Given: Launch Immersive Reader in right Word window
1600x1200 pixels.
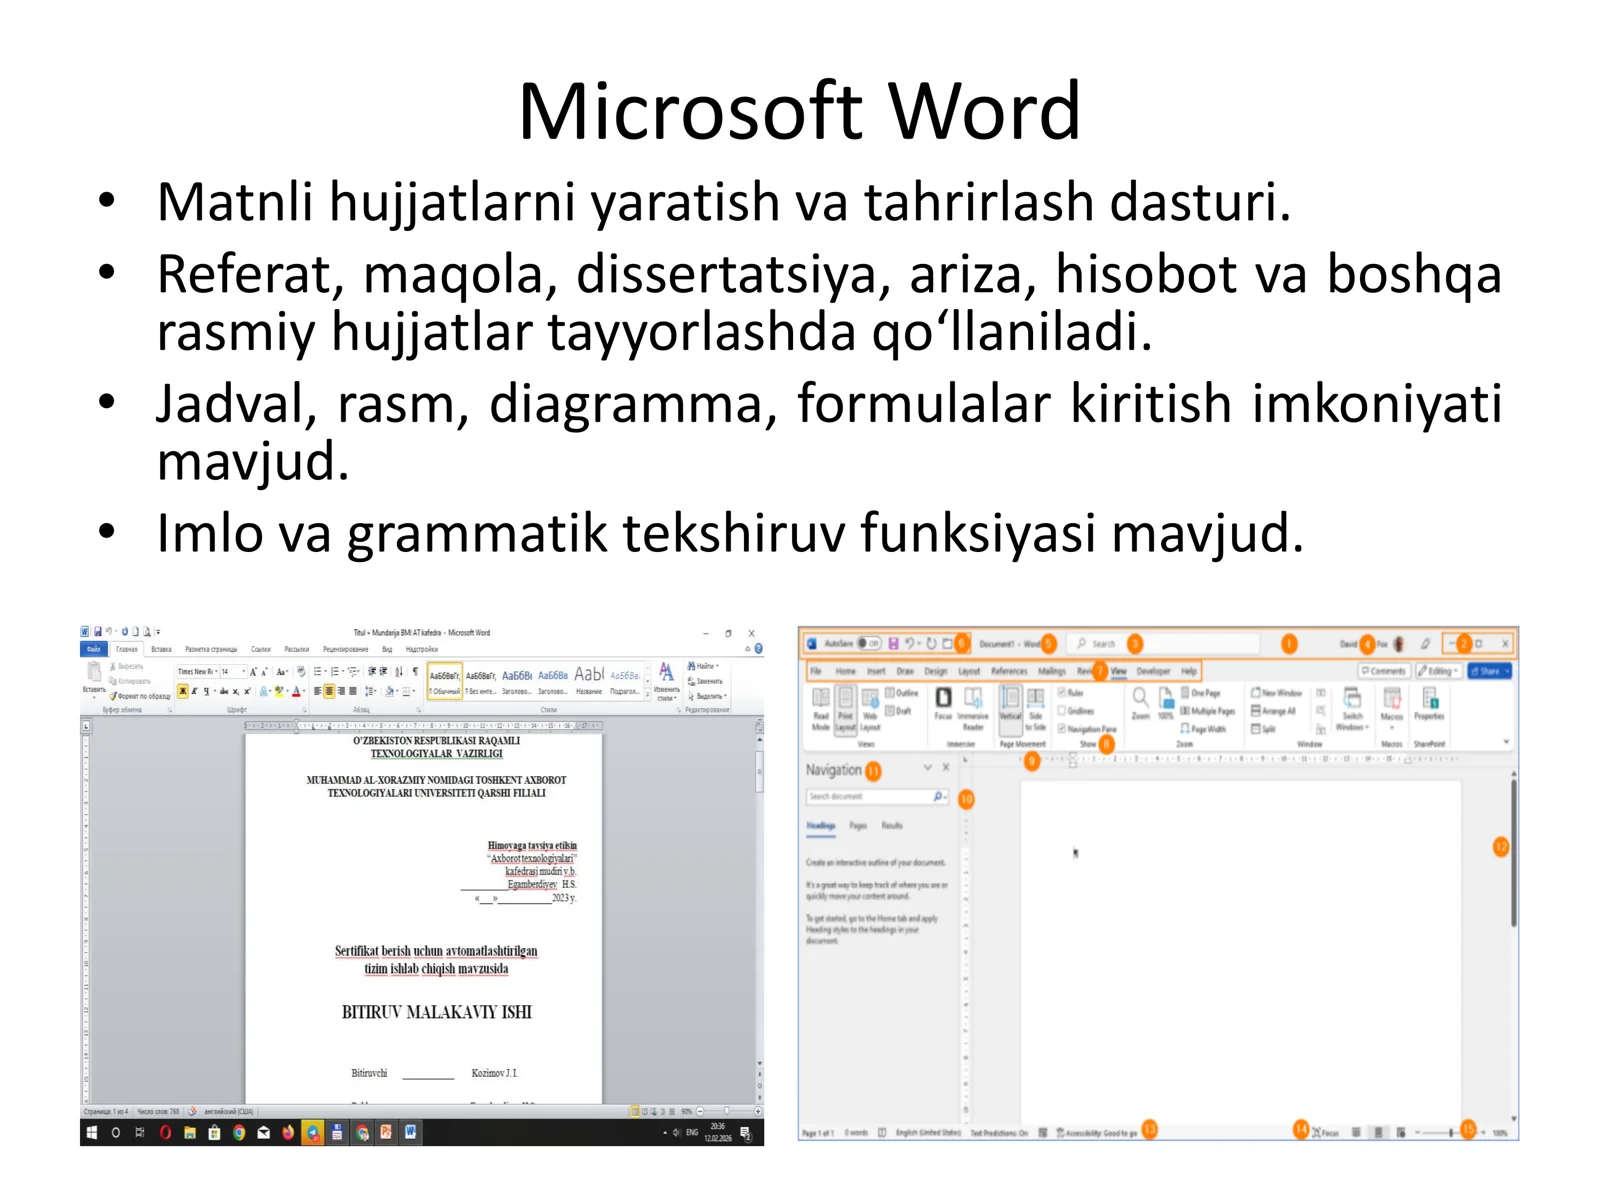Looking at the screenshot, I should tap(973, 709).
